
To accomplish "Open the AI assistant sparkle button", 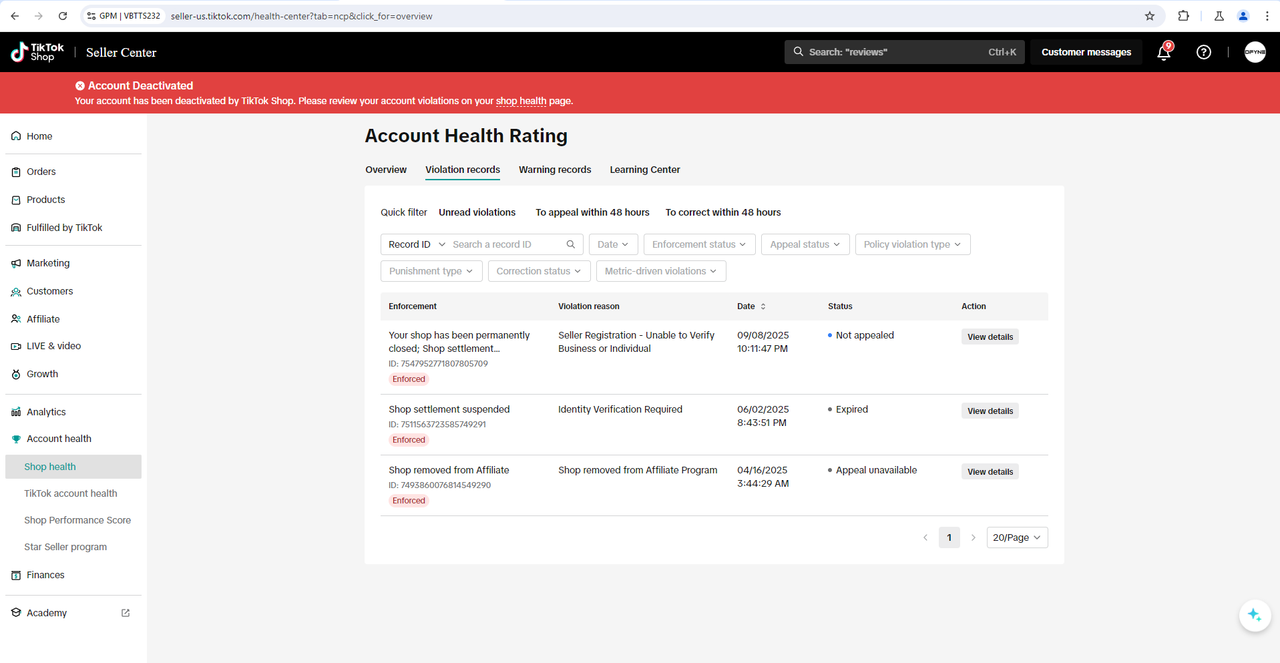I will [x=1254, y=615].
